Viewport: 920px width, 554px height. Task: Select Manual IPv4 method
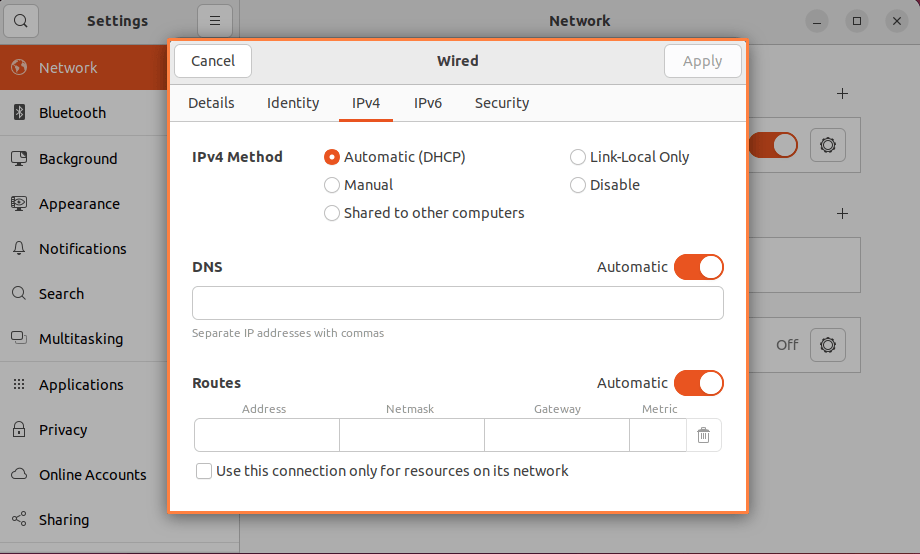click(358, 185)
